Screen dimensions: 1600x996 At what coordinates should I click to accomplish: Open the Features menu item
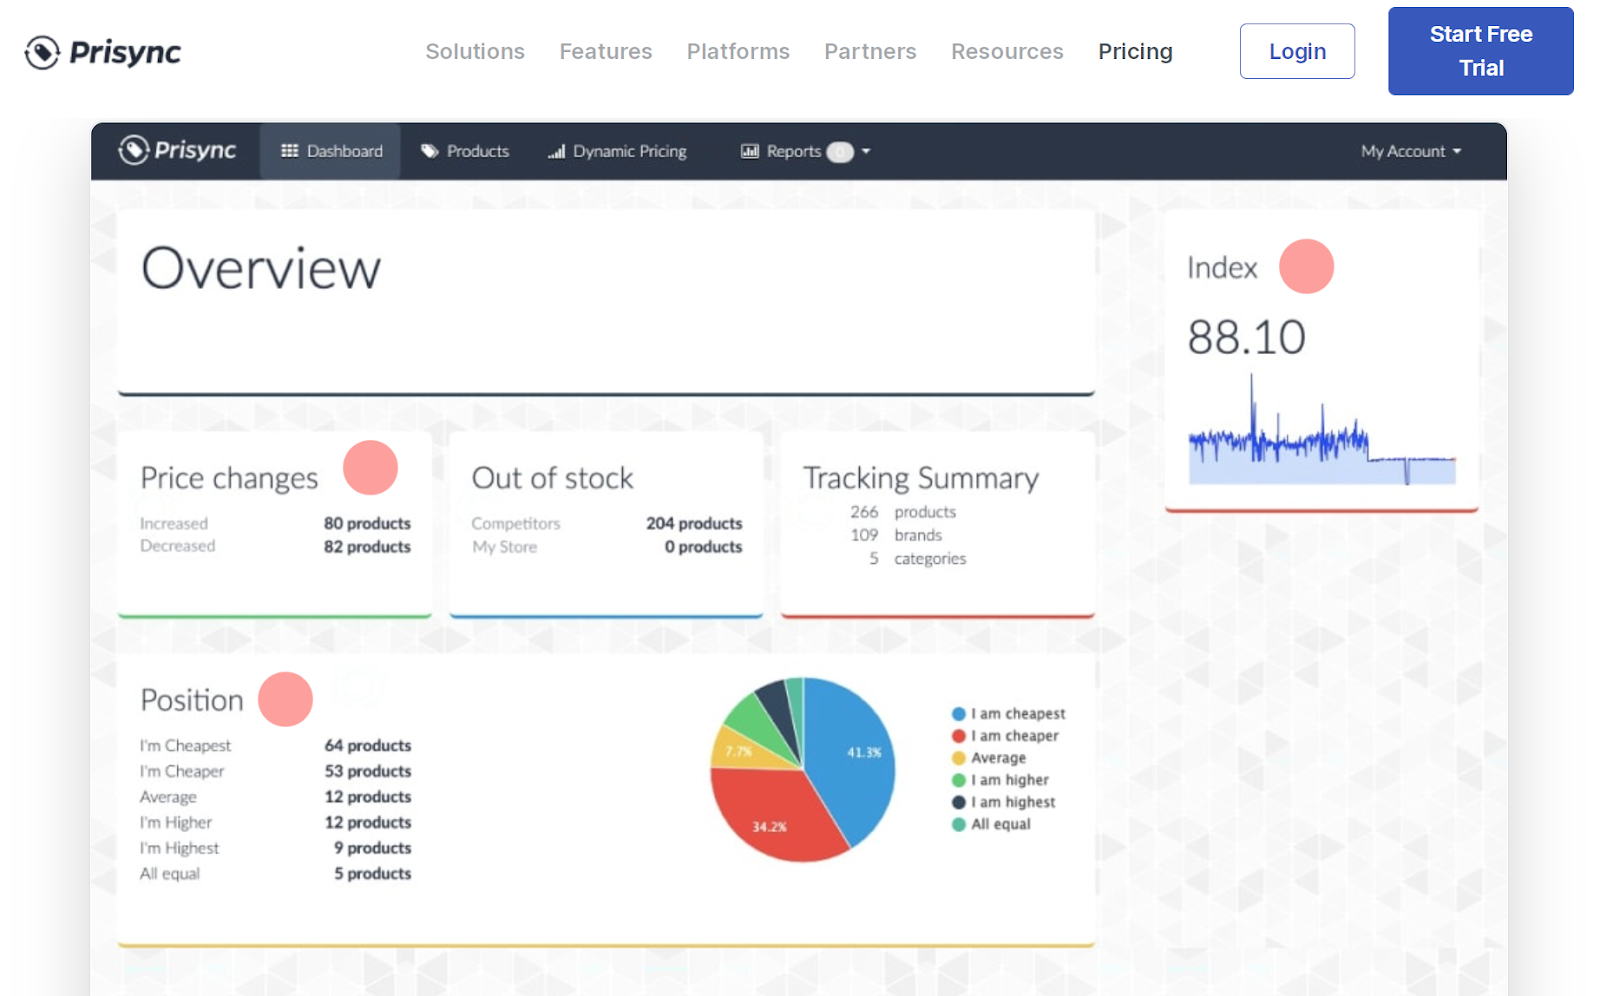[x=606, y=51]
